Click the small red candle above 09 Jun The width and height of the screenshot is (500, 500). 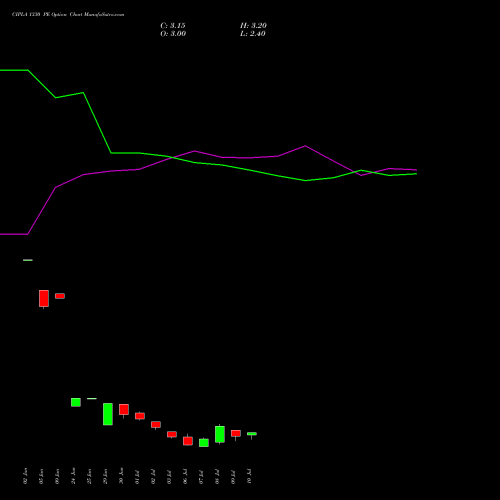(x=60, y=296)
